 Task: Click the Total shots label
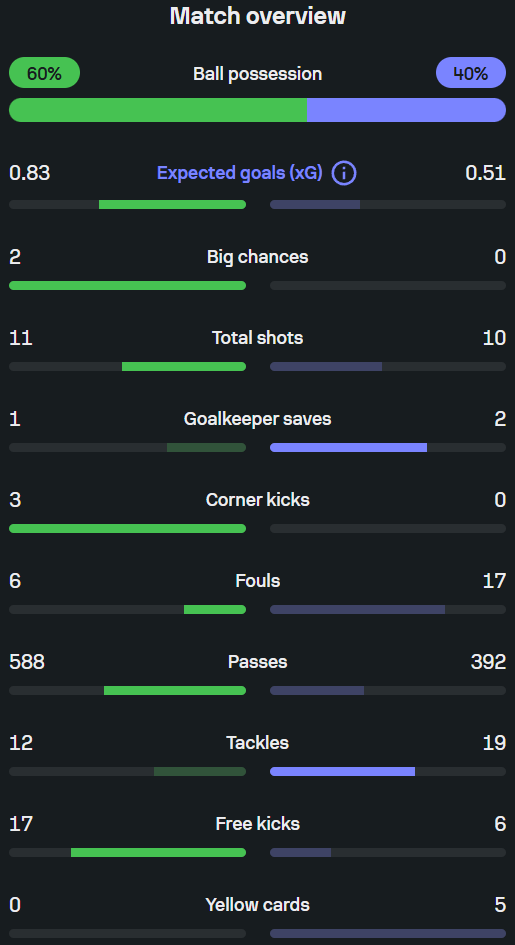[x=258, y=338]
